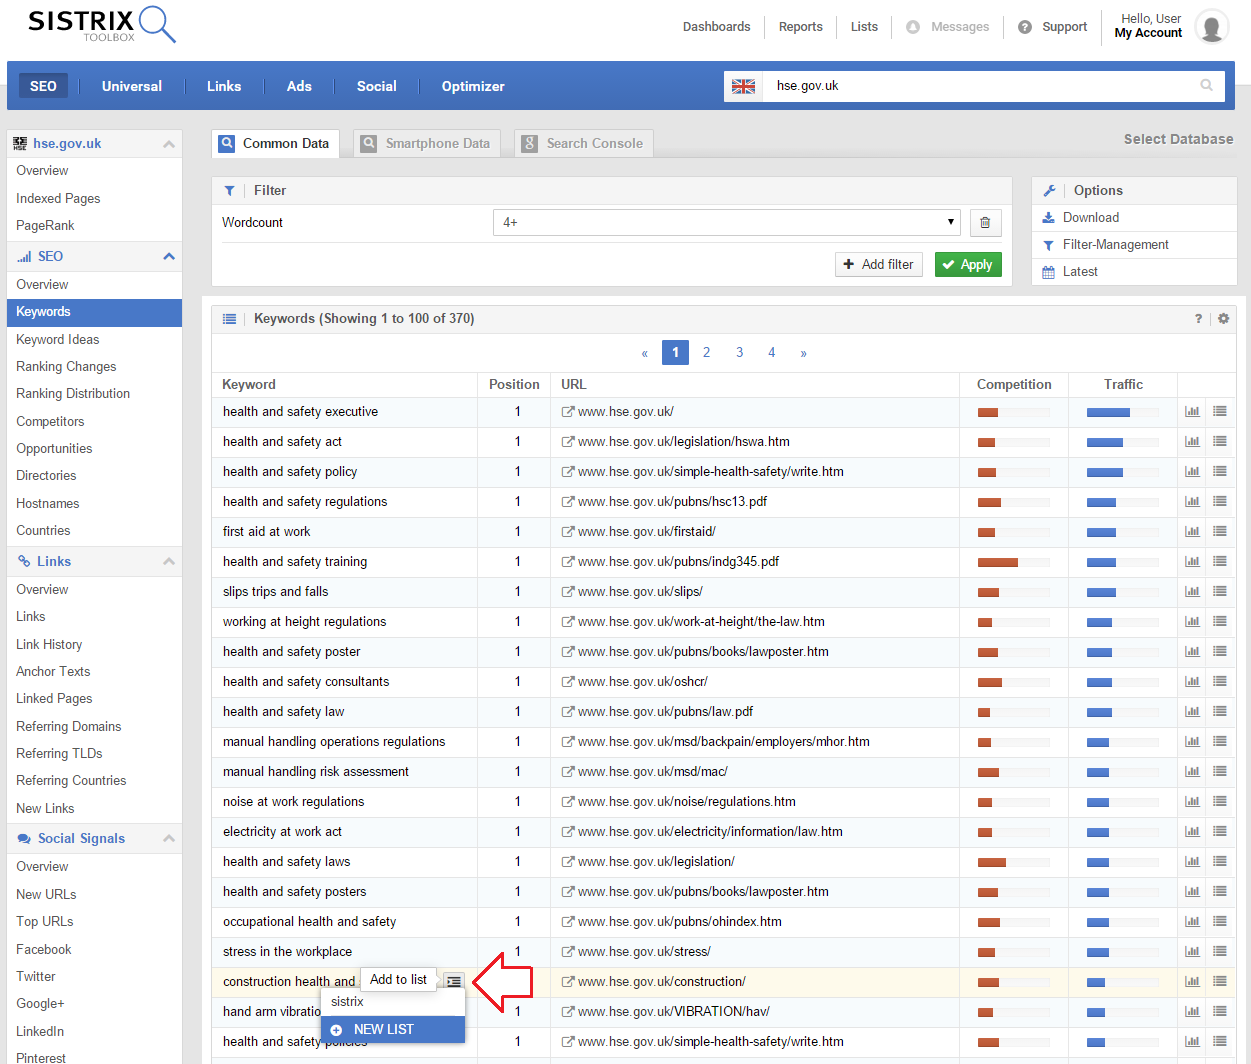The width and height of the screenshot is (1251, 1064).
Task: Choose NEW LIST in Add to list popup
Action: tap(393, 1029)
